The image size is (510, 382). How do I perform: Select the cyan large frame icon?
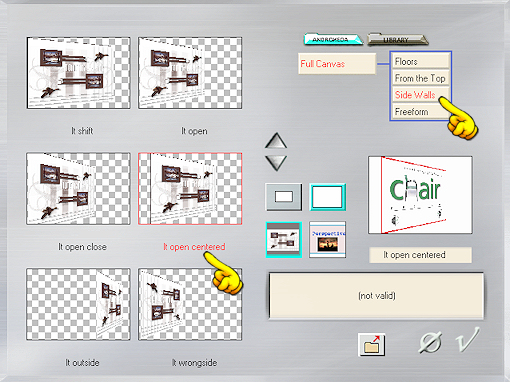pyautogui.click(x=327, y=197)
